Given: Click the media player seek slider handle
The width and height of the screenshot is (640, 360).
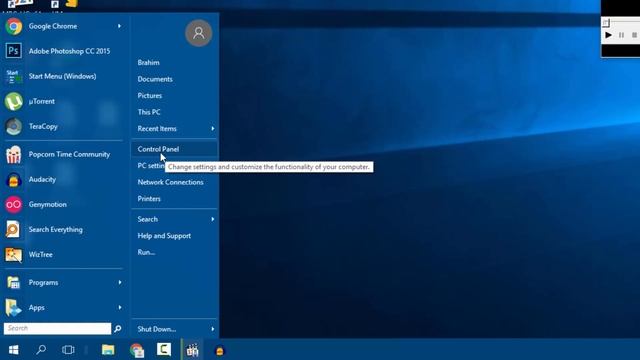Looking at the screenshot, I should (x=606, y=22).
